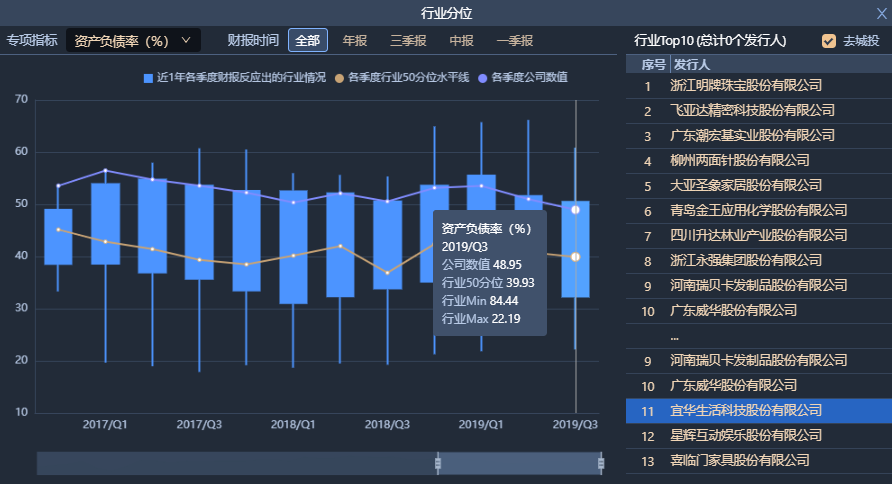Image resolution: width=892 pixels, height=484 pixels.
Task: Toggle 各季度行业50分位水平线 legend marker
Action: click(x=339, y=78)
